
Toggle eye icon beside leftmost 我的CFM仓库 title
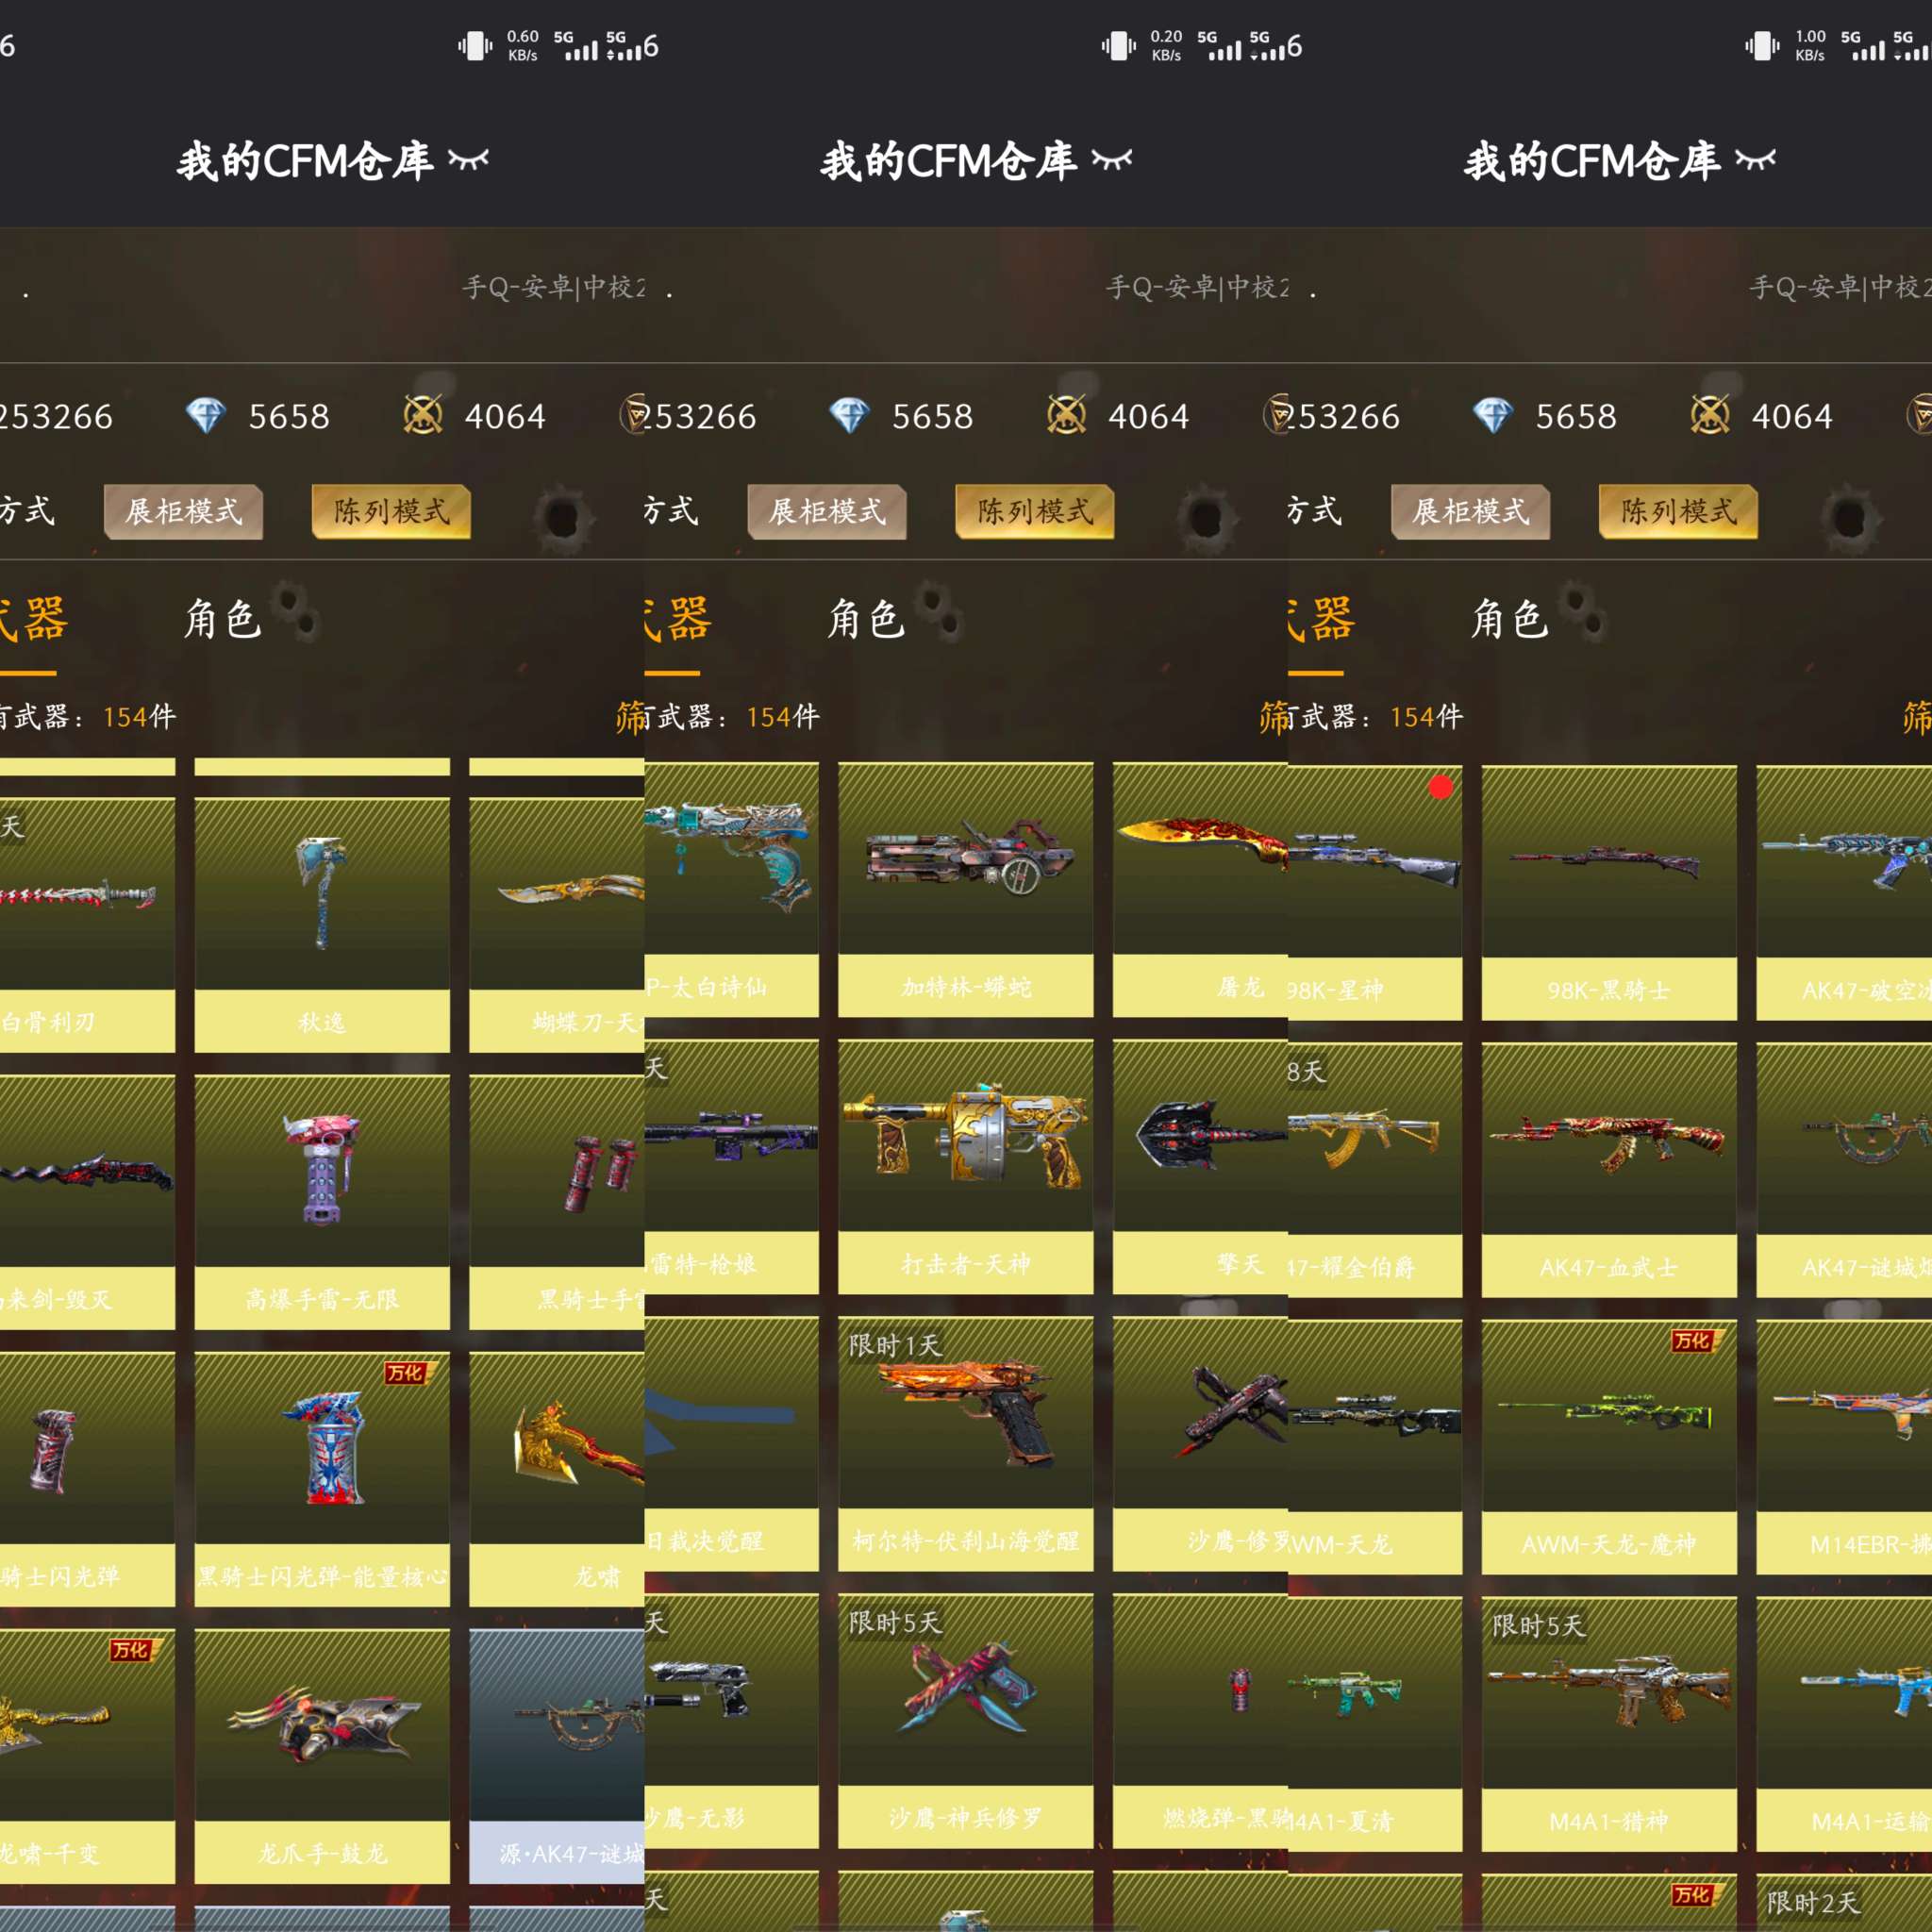click(468, 159)
